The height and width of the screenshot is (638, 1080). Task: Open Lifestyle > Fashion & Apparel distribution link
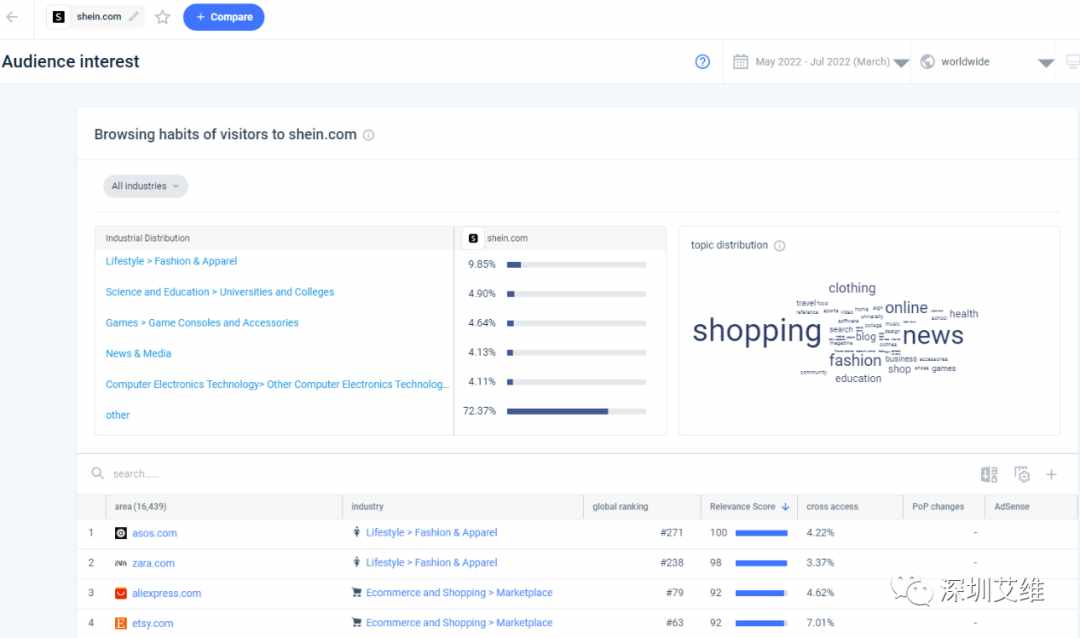click(x=171, y=261)
